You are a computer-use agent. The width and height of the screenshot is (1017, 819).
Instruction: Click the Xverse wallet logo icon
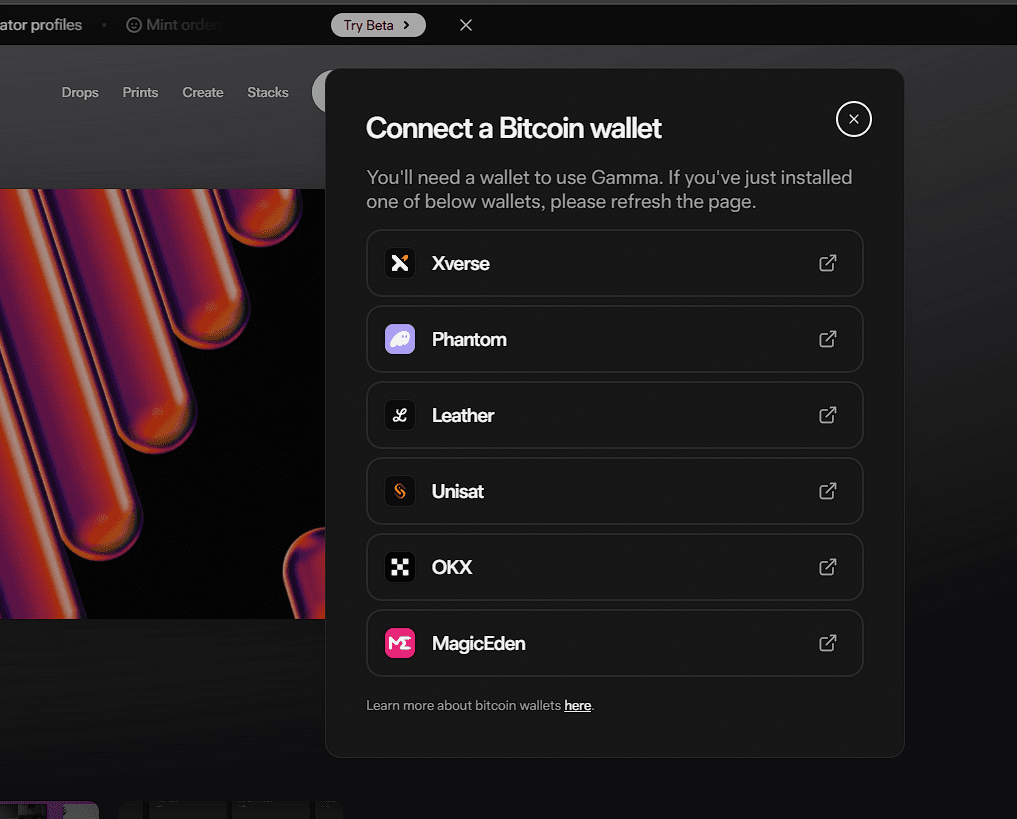(400, 263)
